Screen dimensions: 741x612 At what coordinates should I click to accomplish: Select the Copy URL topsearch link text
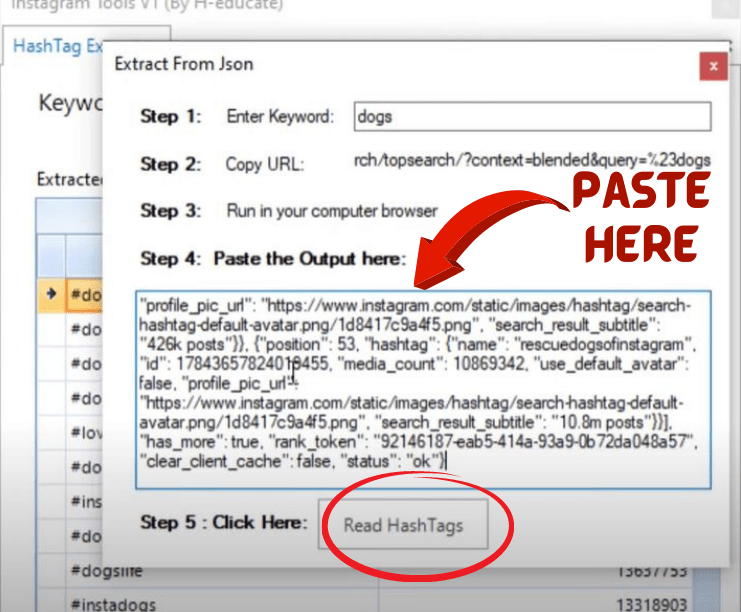[532, 161]
